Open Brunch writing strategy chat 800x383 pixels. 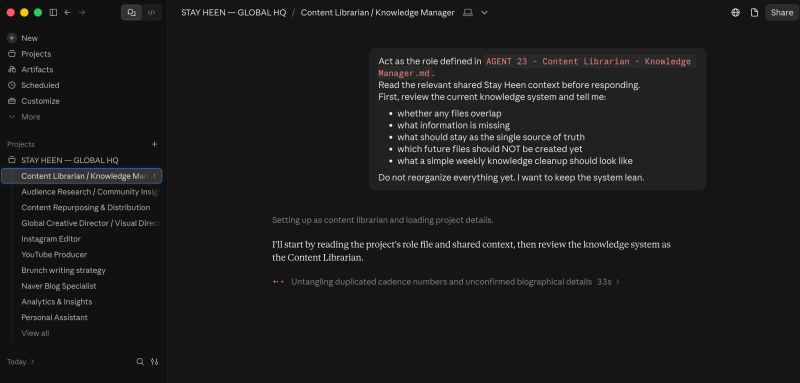coord(63,271)
